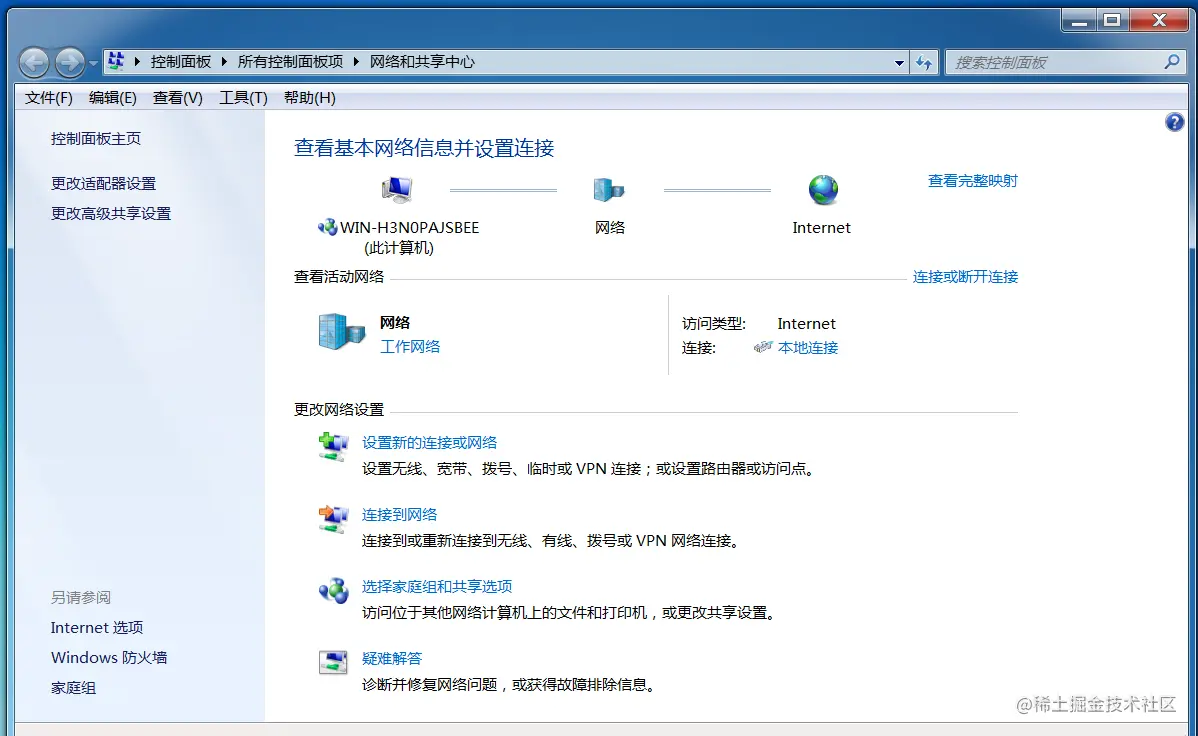
Task: Click the 网络 network icon in the map
Action: tap(610, 187)
